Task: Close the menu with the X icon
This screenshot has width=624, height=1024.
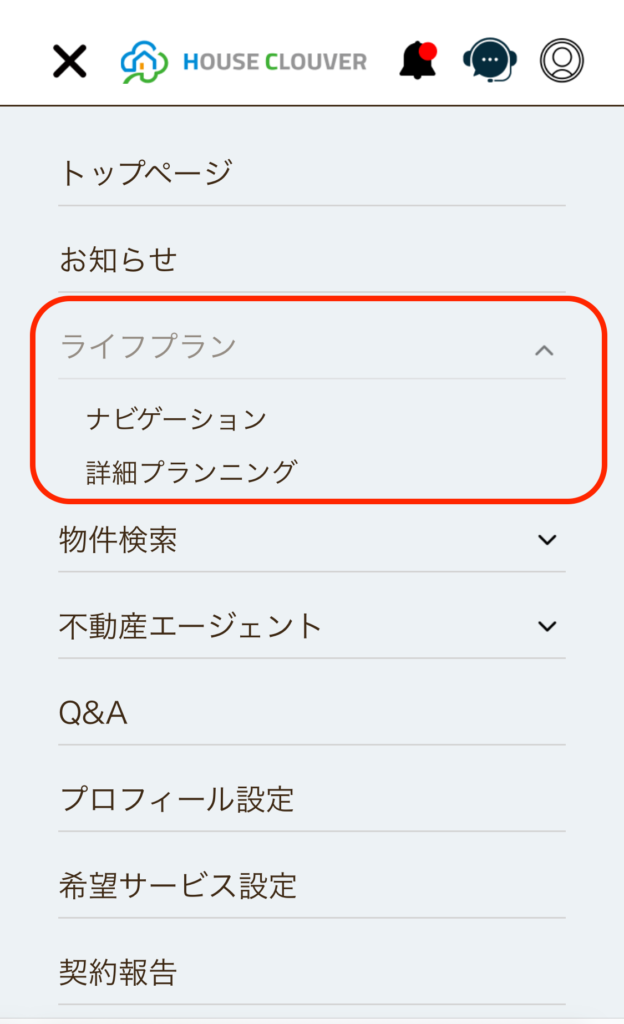Action: tap(69, 61)
